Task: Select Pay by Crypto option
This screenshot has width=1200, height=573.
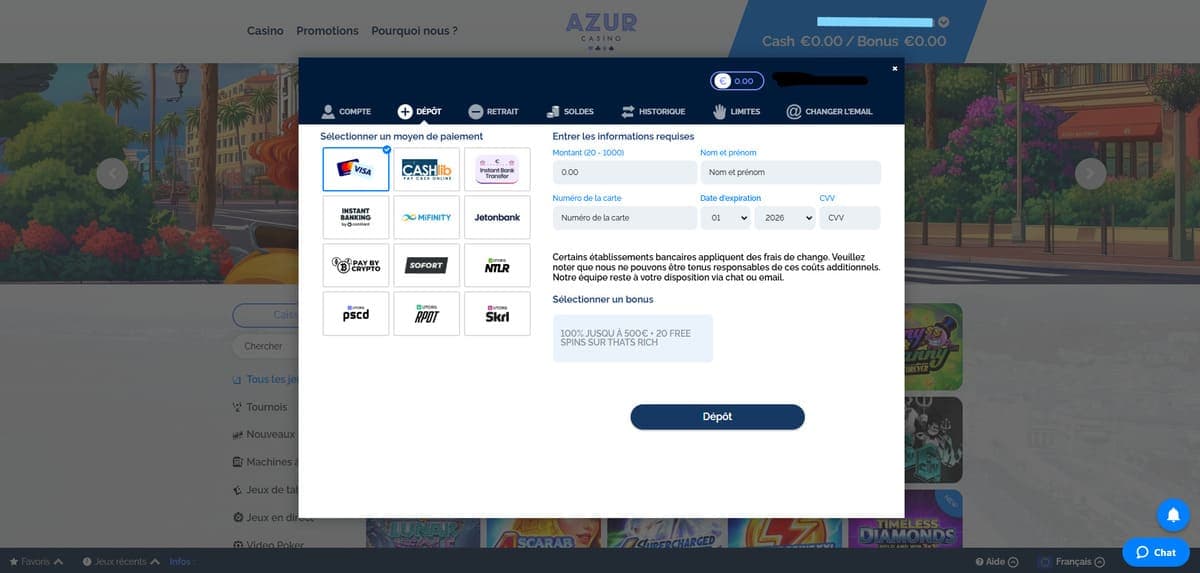Action: point(356,265)
